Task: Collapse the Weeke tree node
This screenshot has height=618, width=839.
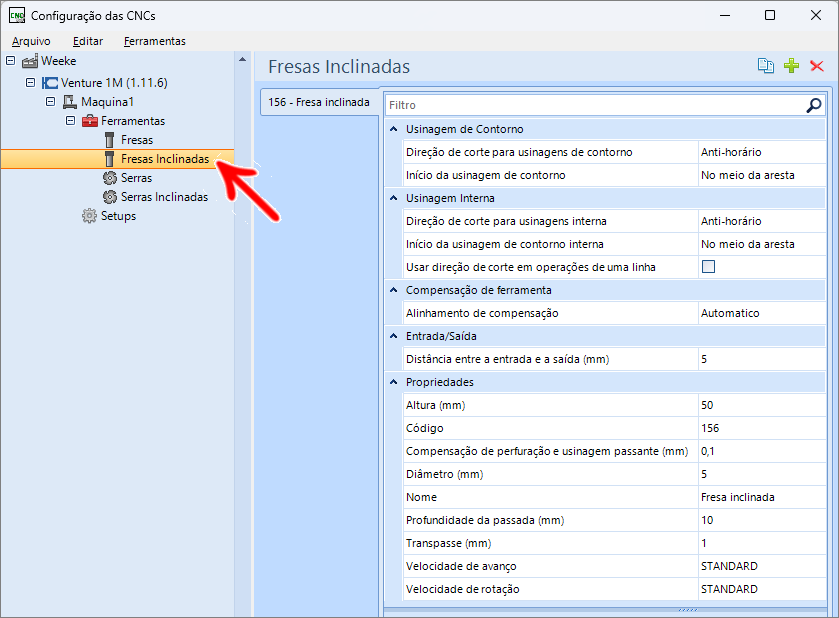Action: (x=10, y=60)
